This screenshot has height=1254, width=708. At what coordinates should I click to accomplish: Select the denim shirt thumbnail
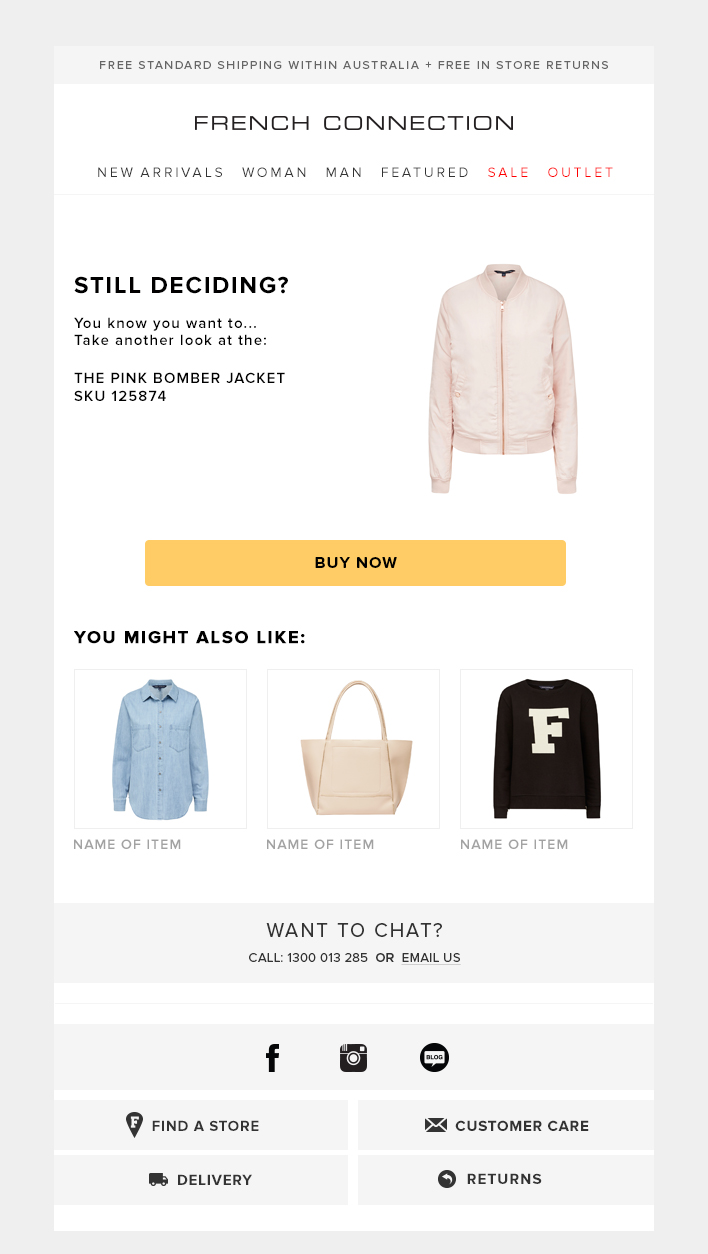160,748
